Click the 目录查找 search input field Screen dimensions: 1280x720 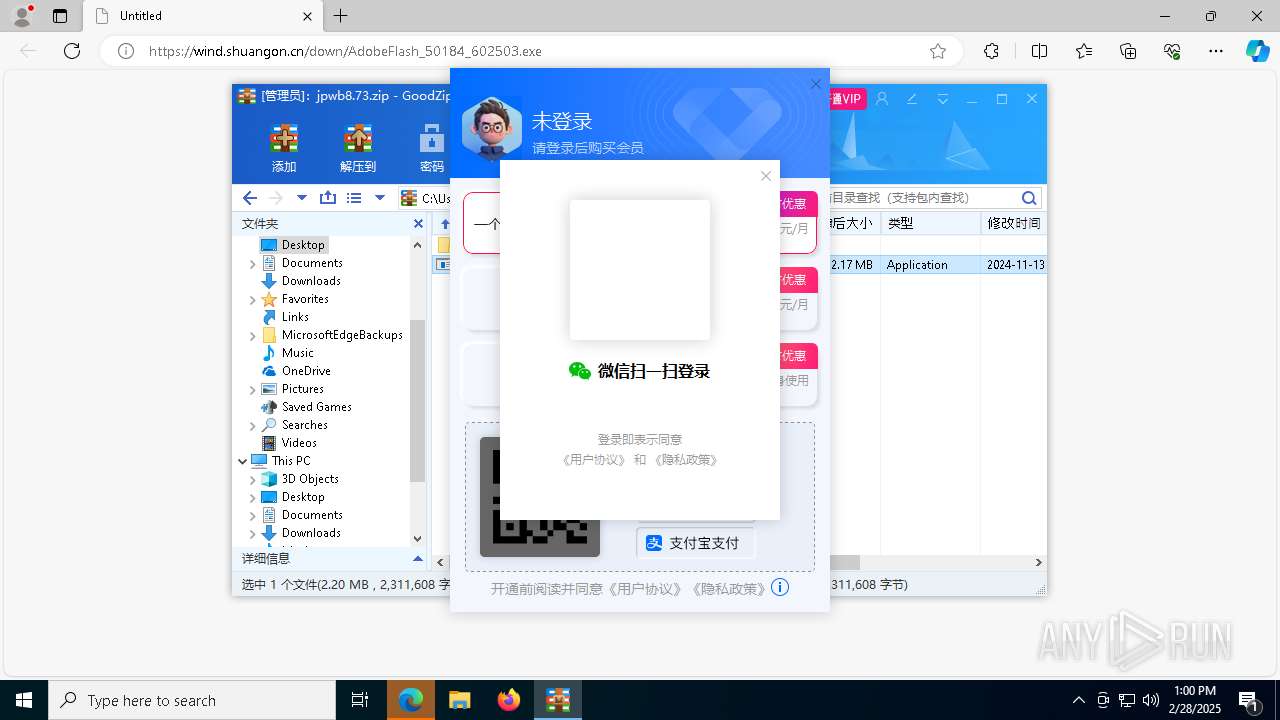[x=918, y=198]
